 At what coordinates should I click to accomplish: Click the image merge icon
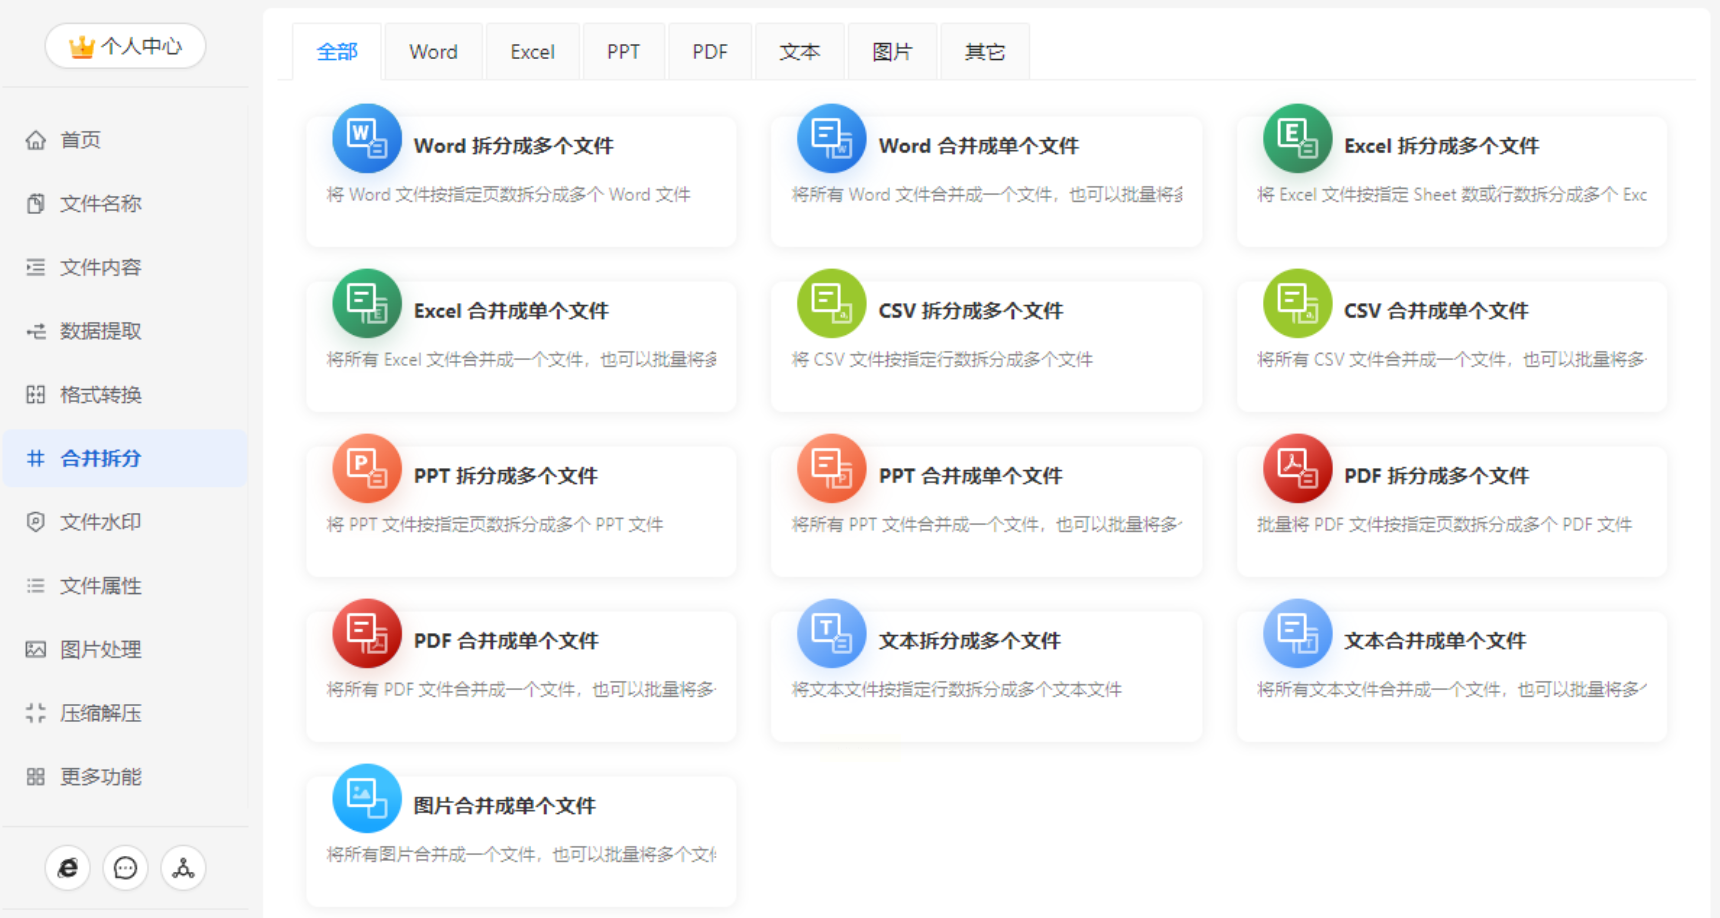(x=366, y=799)
